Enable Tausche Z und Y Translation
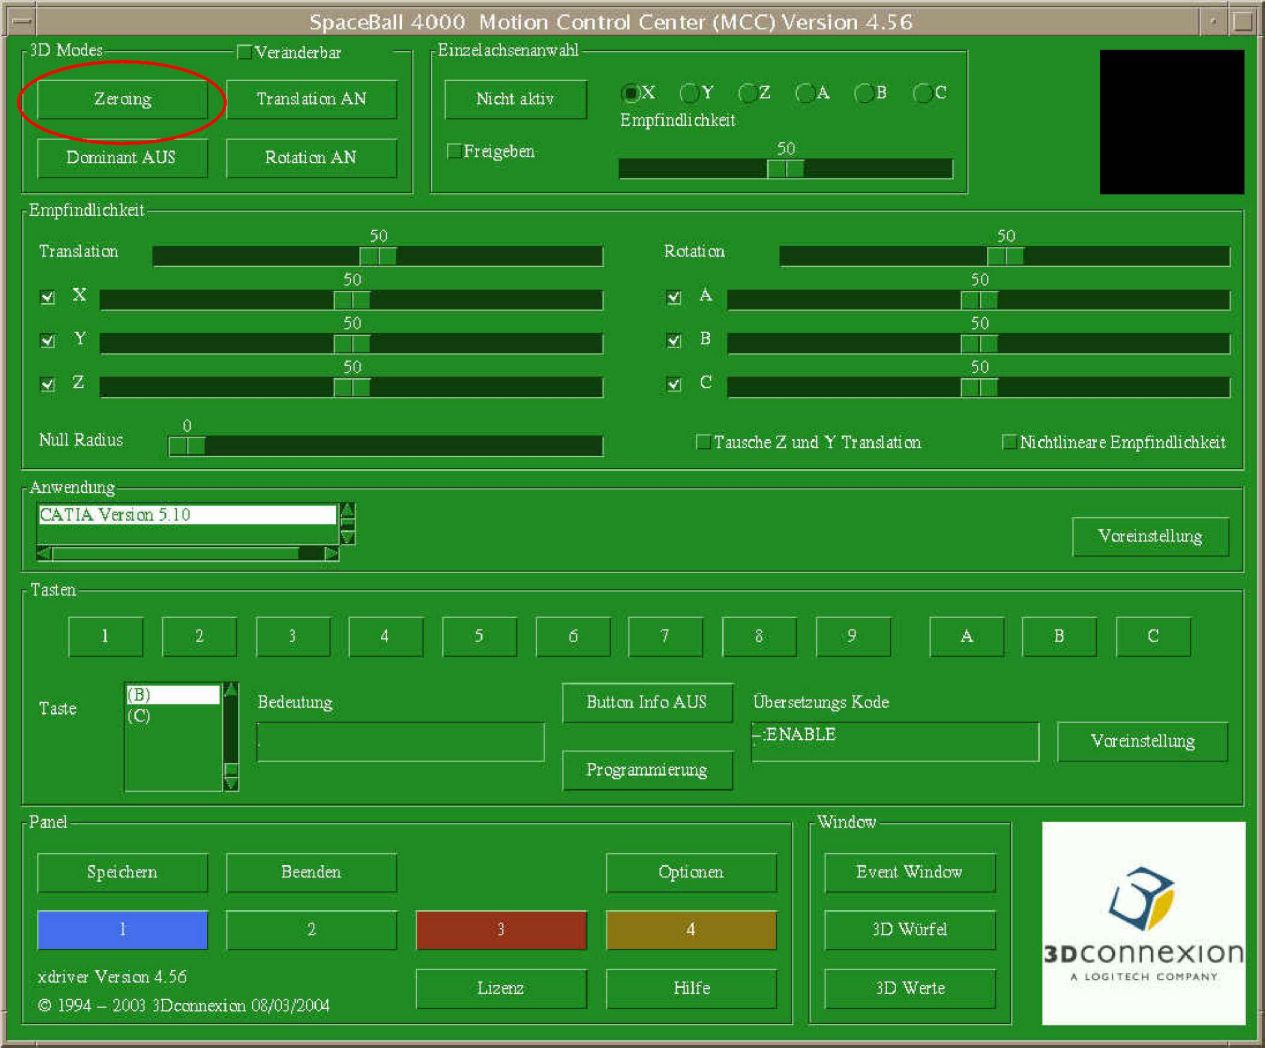This screenshot has height=1048, width=1265. [x=703, y=442]
